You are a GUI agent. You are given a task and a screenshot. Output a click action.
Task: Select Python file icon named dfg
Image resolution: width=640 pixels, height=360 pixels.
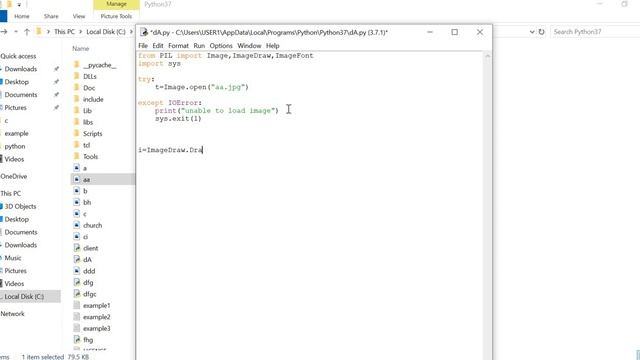(x=76, y=282)
